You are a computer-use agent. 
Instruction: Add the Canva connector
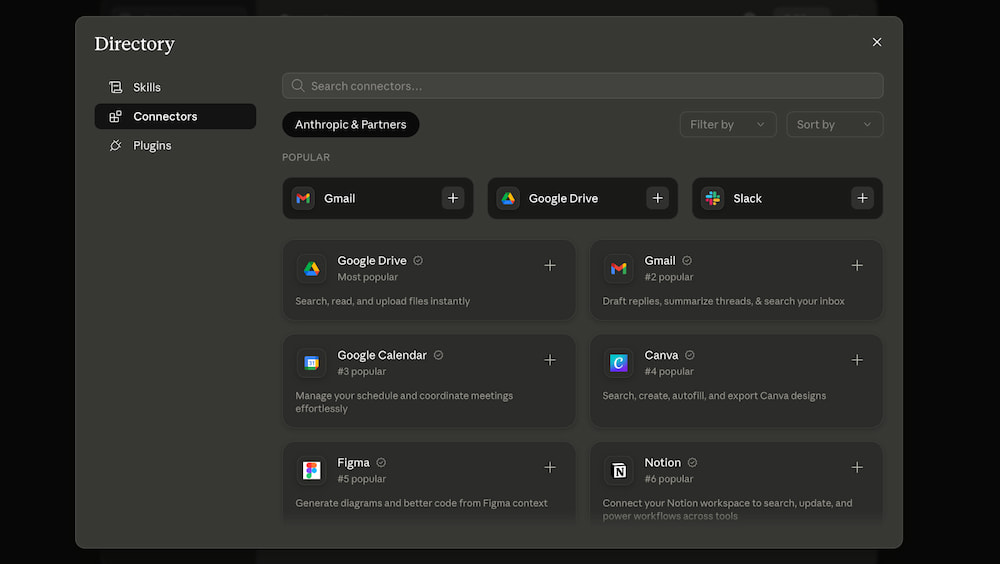[x=857, y=360]
